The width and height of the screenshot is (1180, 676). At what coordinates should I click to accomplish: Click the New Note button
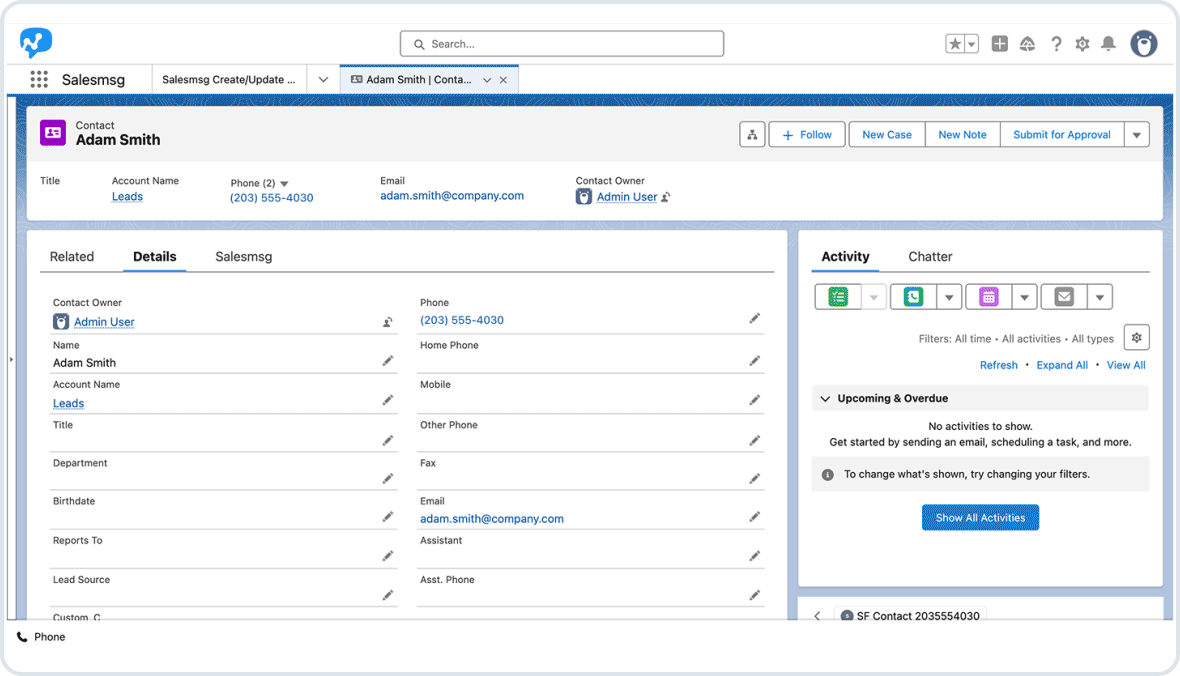click(962, 135)
